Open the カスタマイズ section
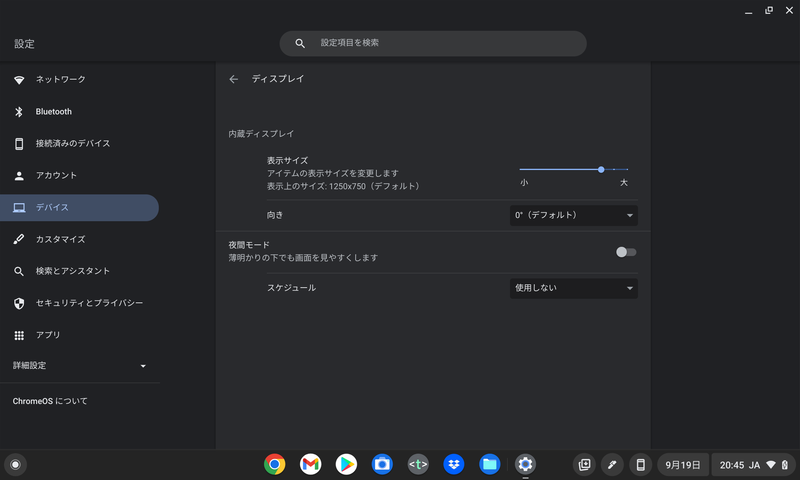800x480 pixels. tap(79, 239)
